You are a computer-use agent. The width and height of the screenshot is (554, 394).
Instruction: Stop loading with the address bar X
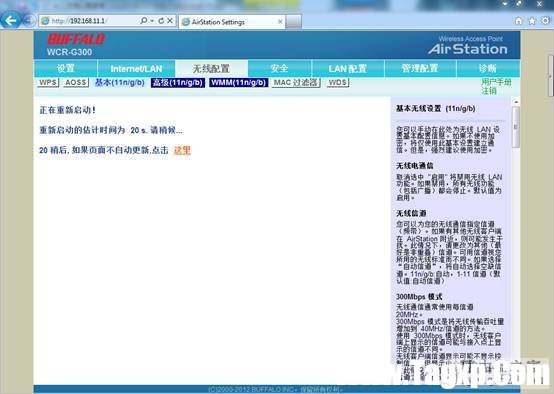(x=170, y=21)
